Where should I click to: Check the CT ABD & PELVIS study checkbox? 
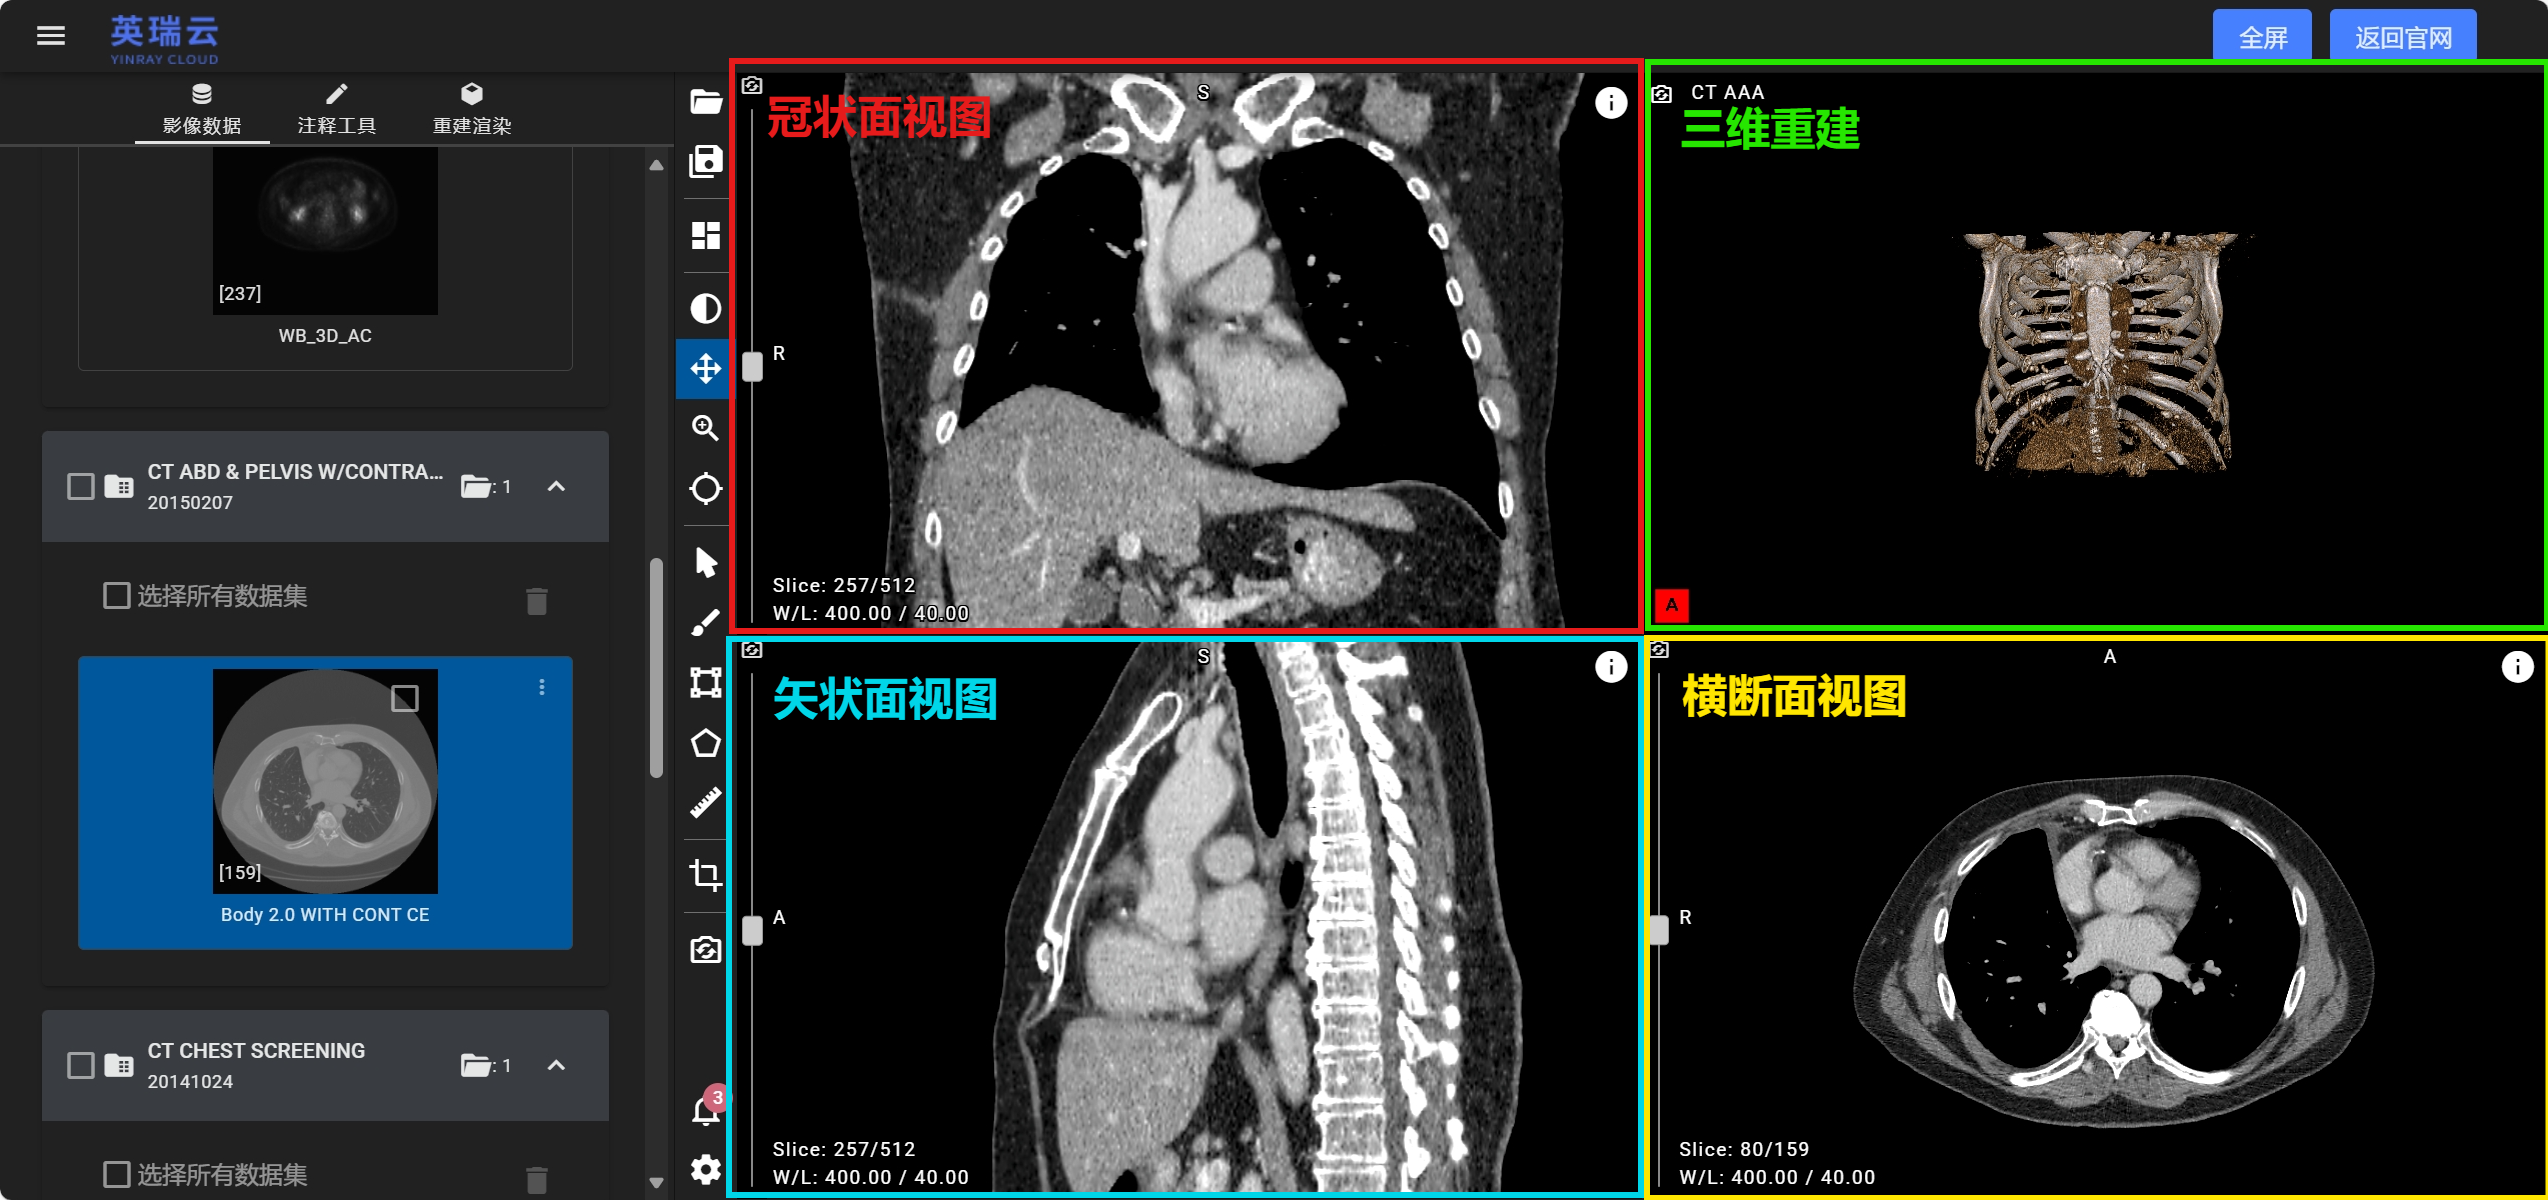[81, 486]
